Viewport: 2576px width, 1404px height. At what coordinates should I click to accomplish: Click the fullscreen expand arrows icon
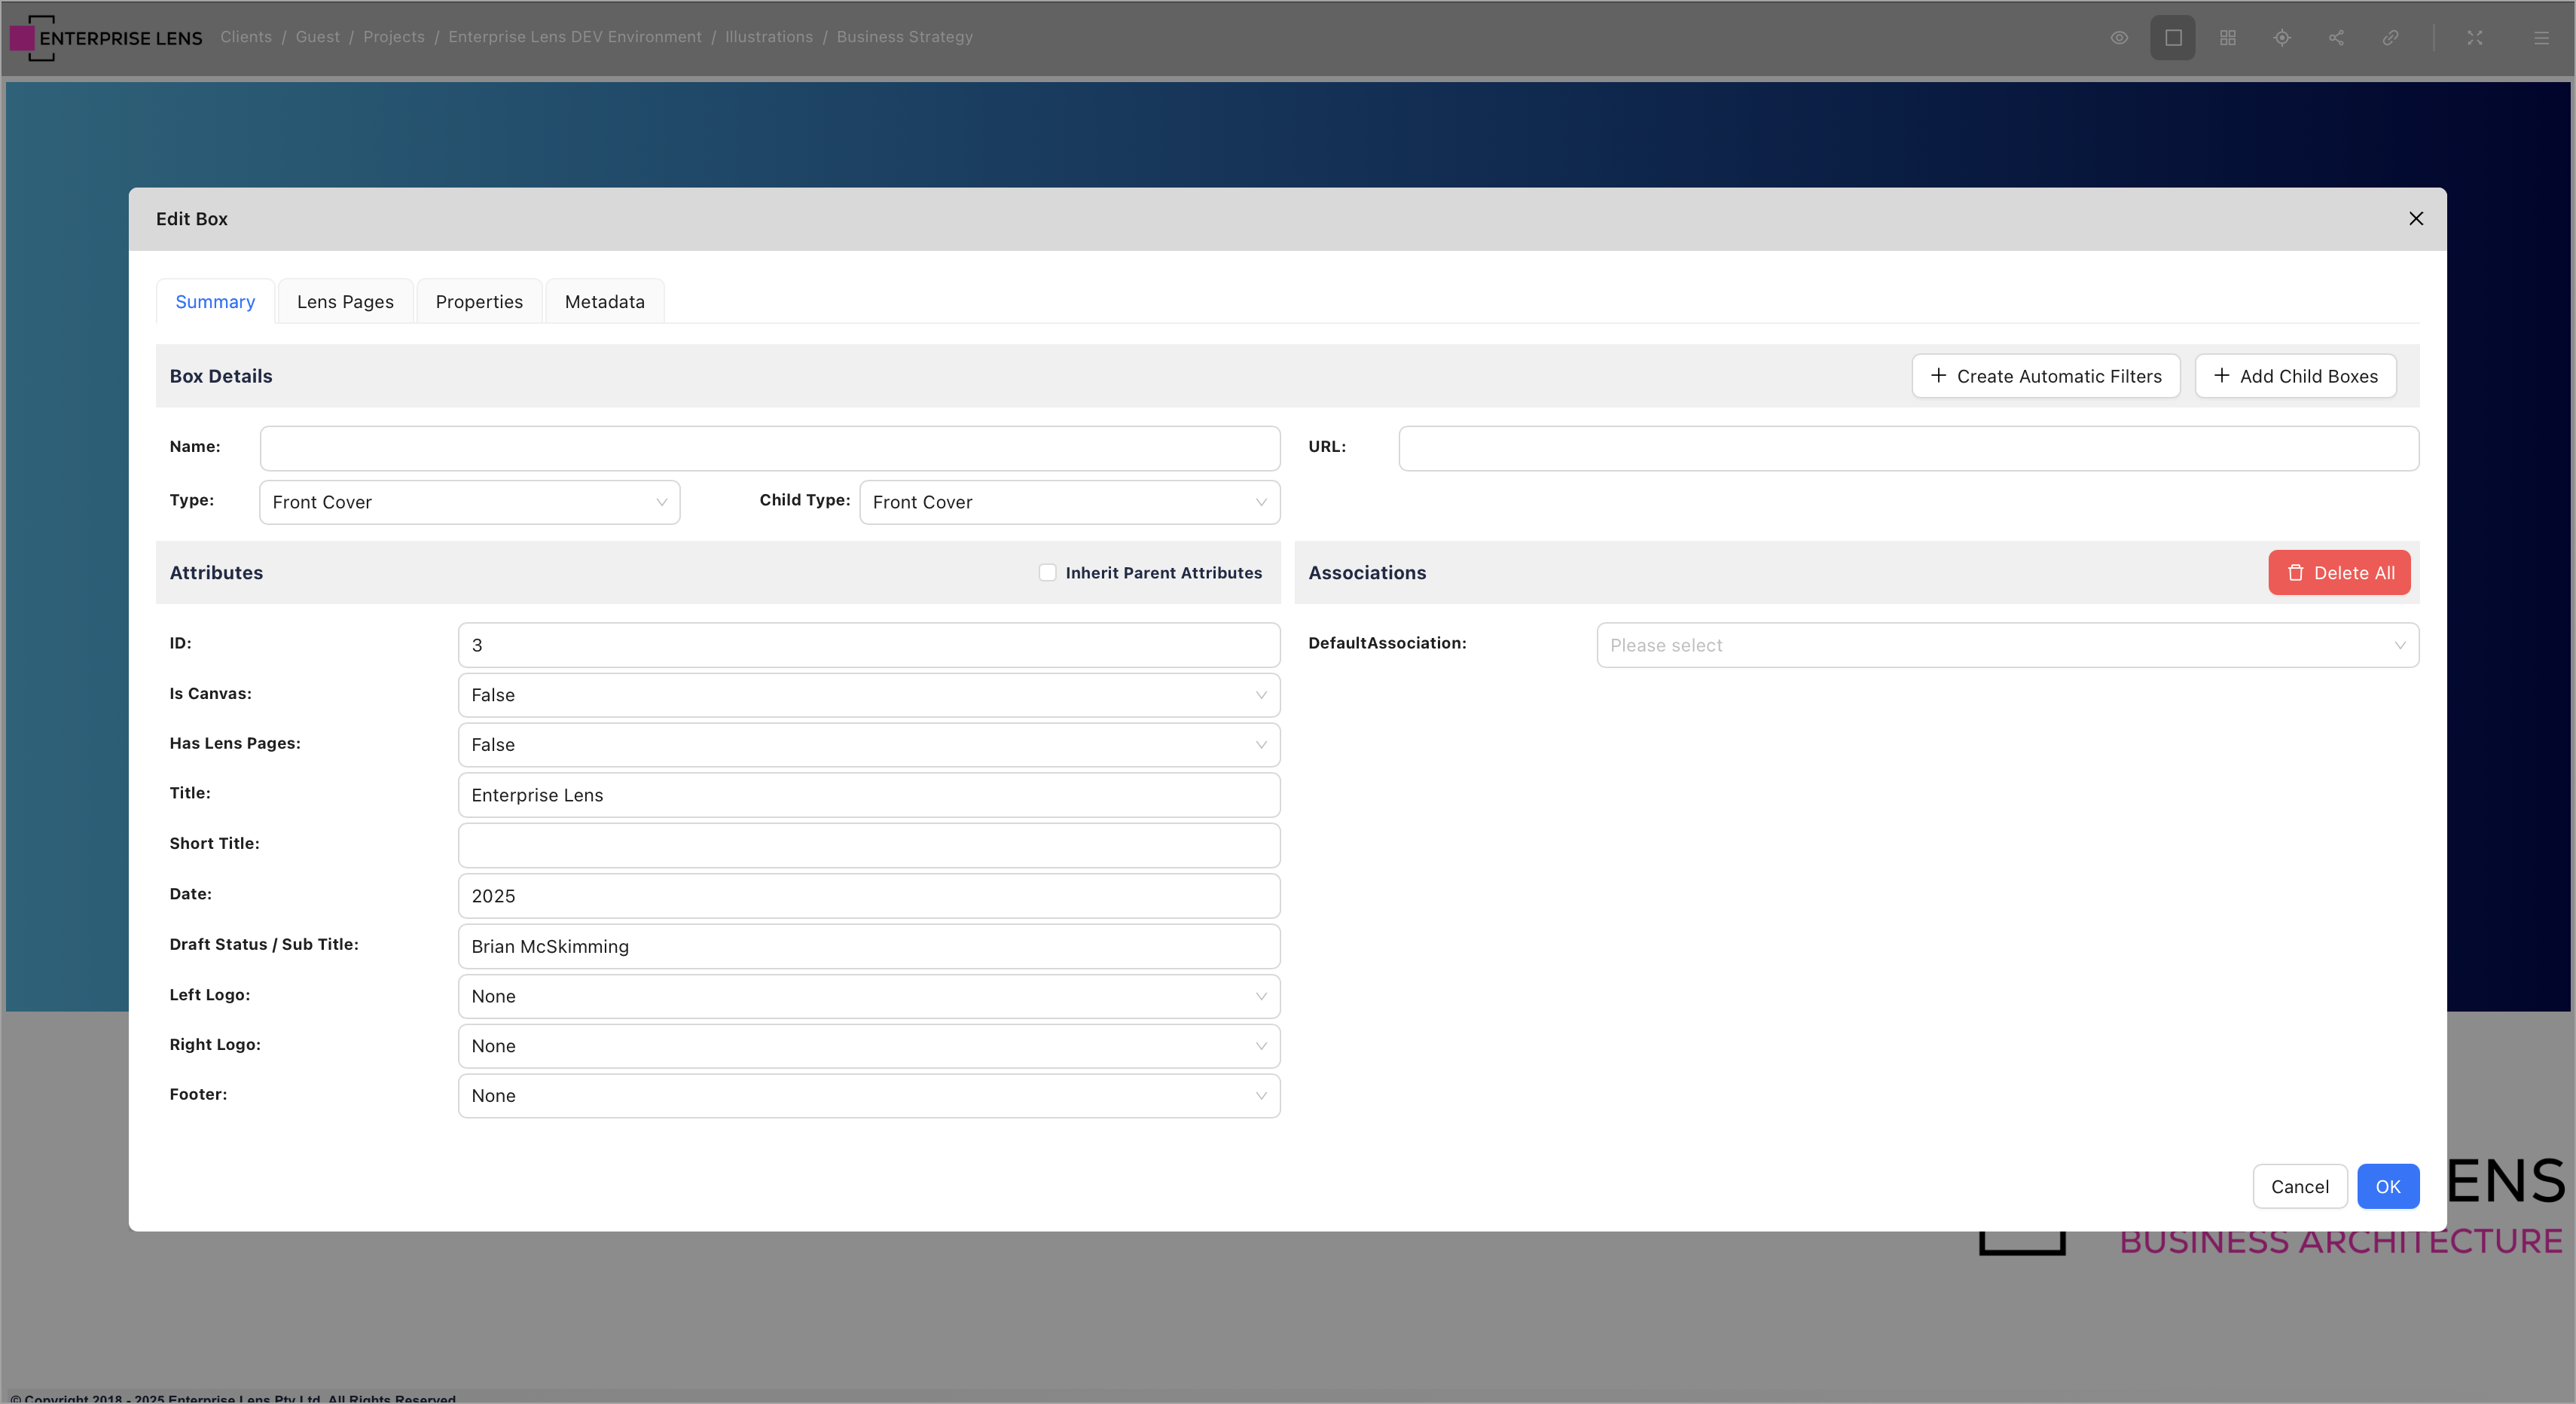2474,38
